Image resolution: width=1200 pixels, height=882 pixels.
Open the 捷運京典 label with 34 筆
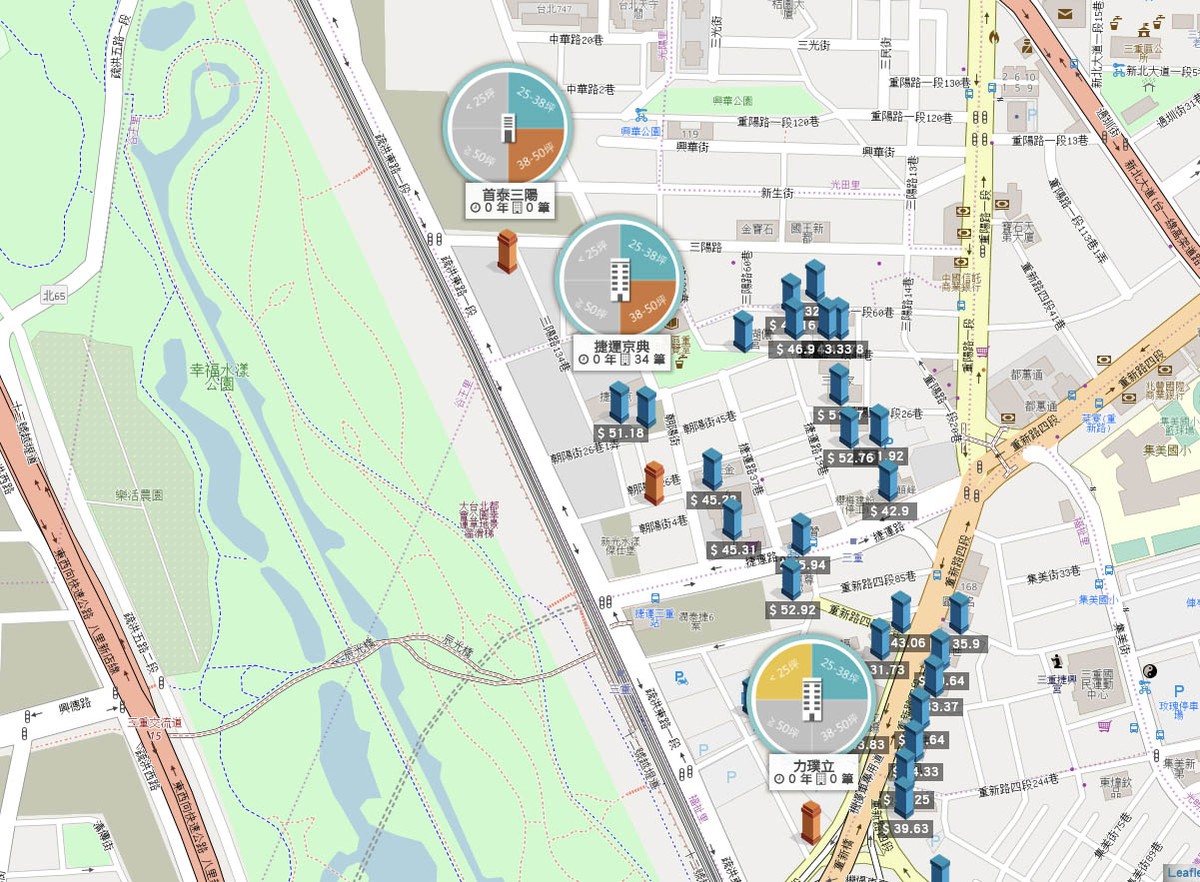(621, 351)
